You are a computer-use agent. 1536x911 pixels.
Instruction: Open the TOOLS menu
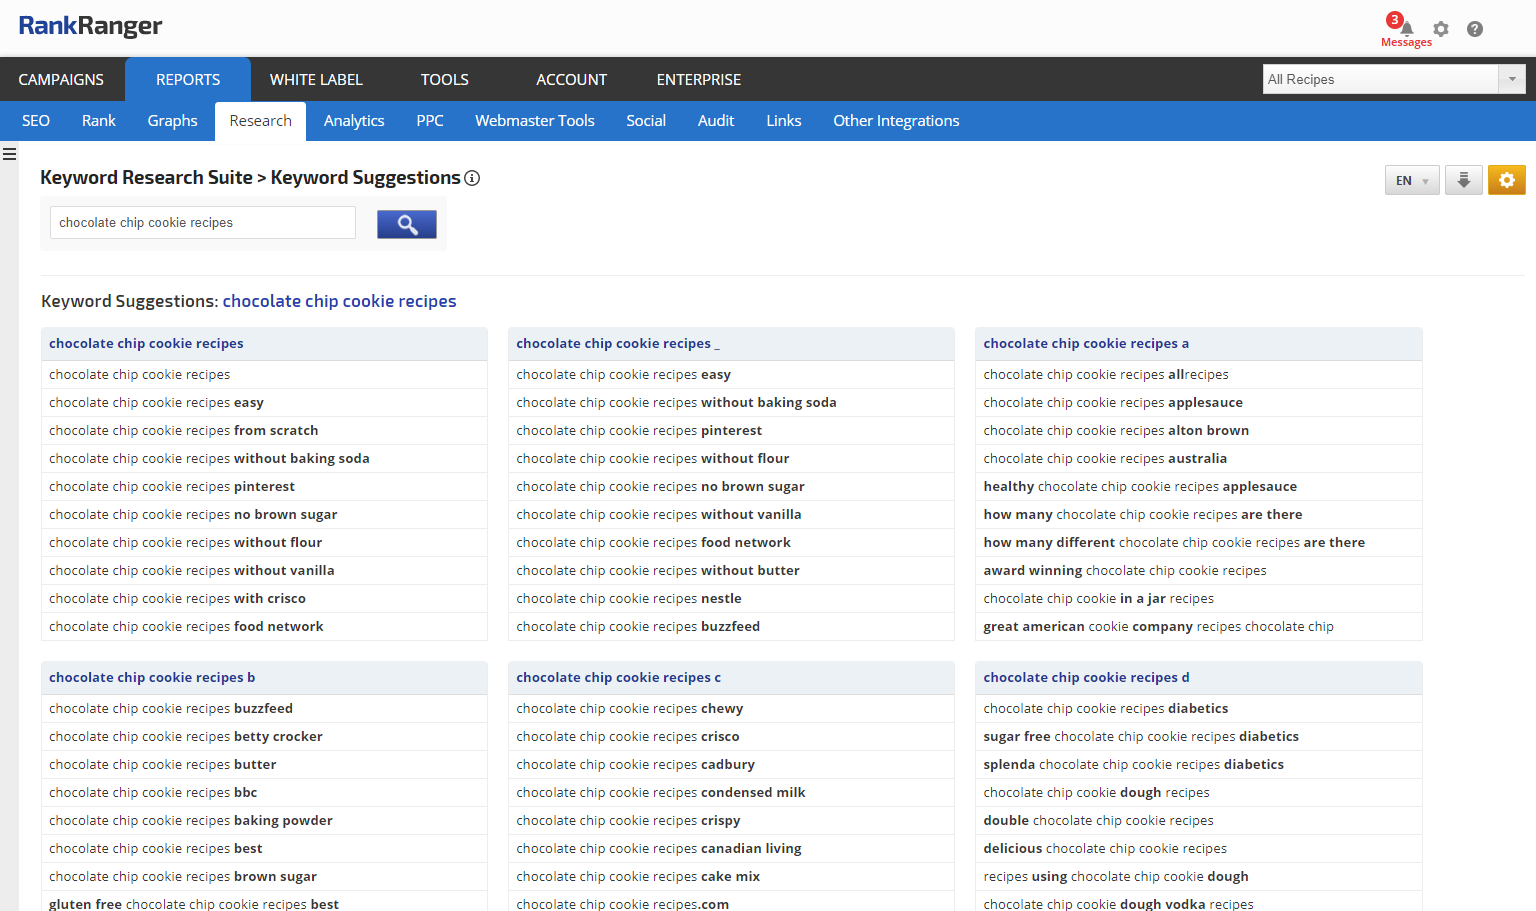(x=444, y=80)
